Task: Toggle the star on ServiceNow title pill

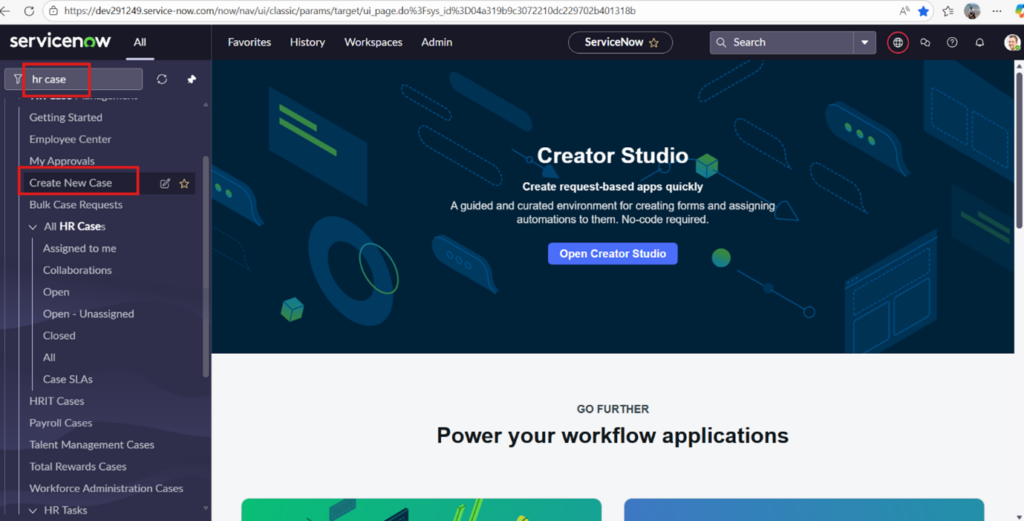Action: (x=654, y=43)
